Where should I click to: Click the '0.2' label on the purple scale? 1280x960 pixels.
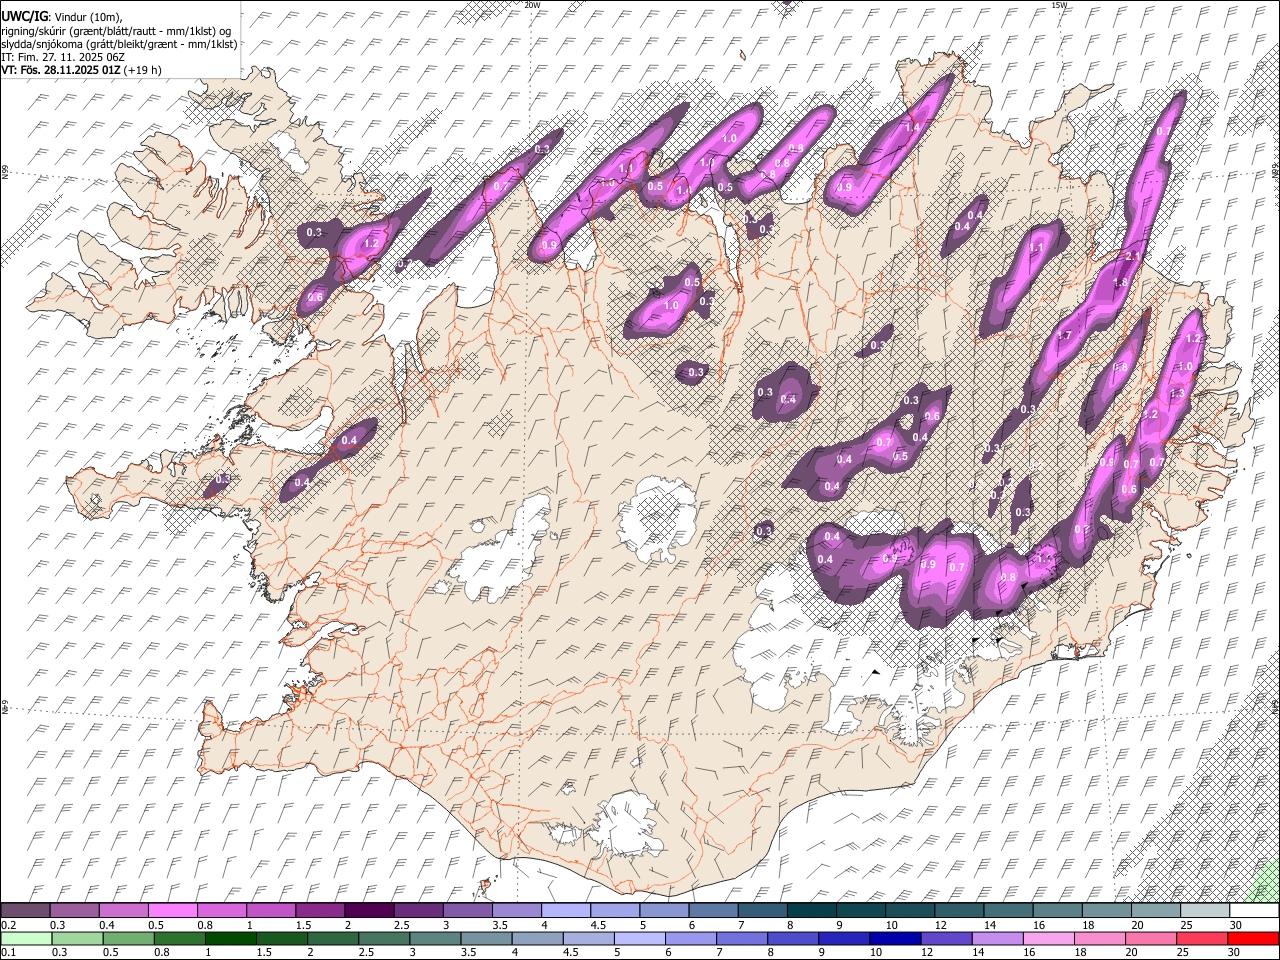pyautogui.click(x=8, y=925)
